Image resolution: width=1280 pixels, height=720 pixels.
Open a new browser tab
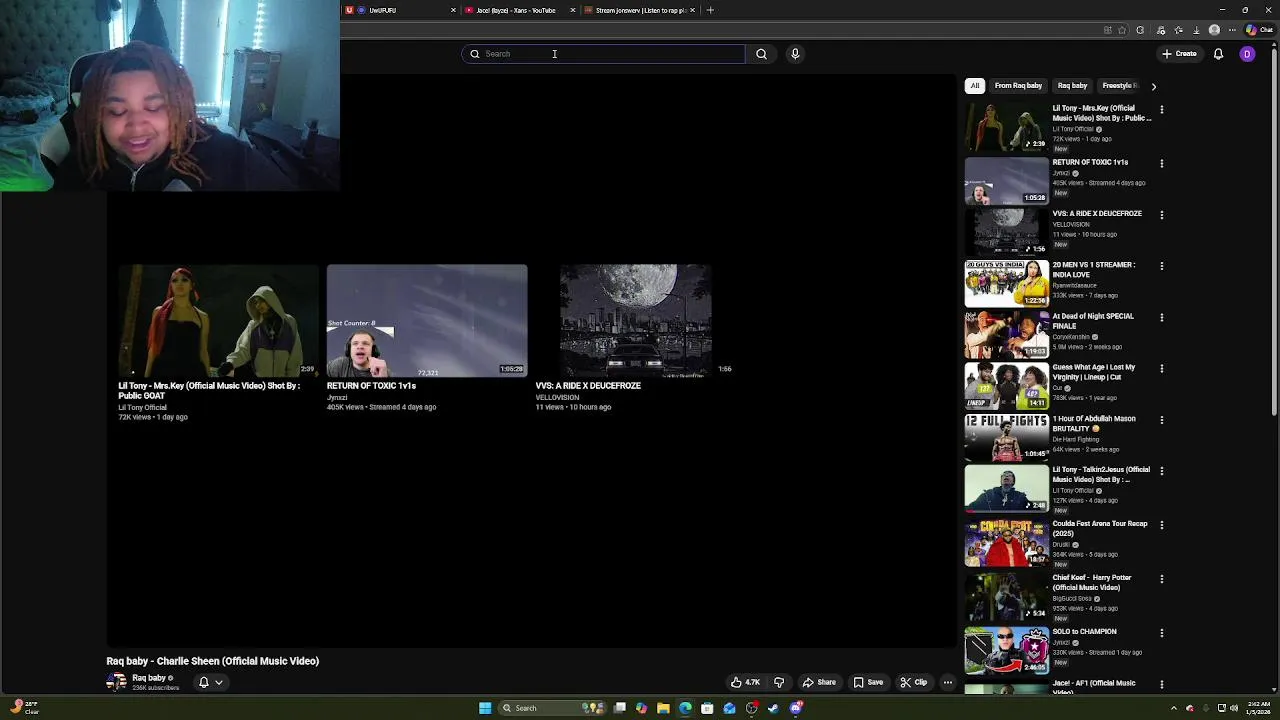[710, 10]
